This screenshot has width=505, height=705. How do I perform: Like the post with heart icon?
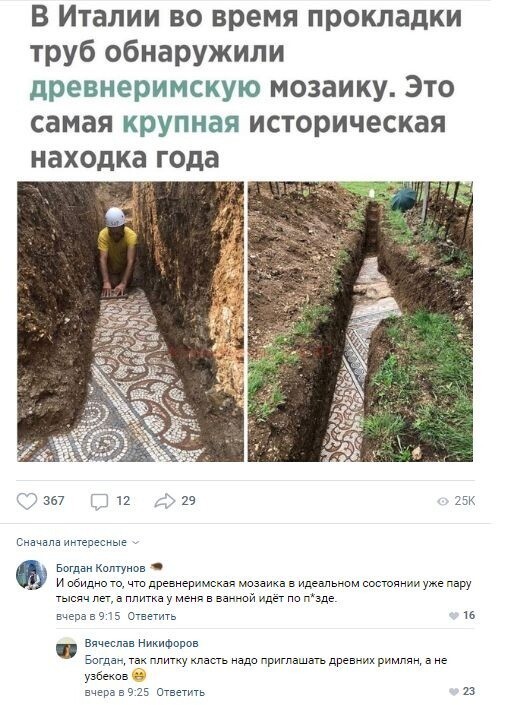tap(27, 501)
